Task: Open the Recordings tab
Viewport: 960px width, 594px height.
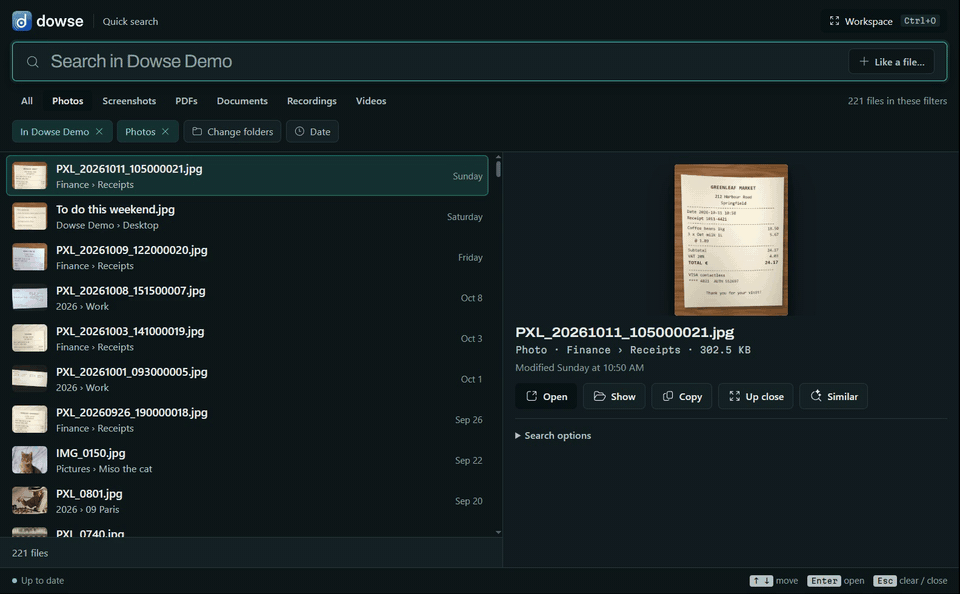Action: coord(312,101)
